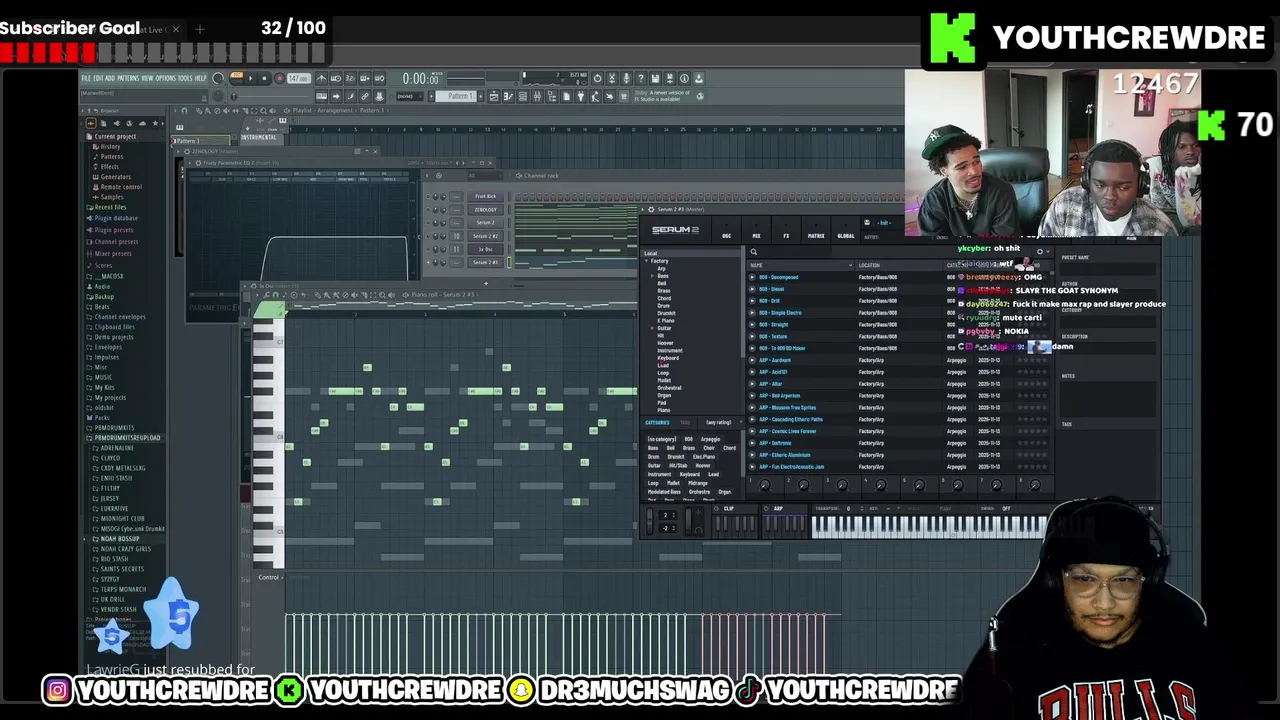Open History item in browser
Screen dimensions: 1280x720
click(x=110, y=146)
